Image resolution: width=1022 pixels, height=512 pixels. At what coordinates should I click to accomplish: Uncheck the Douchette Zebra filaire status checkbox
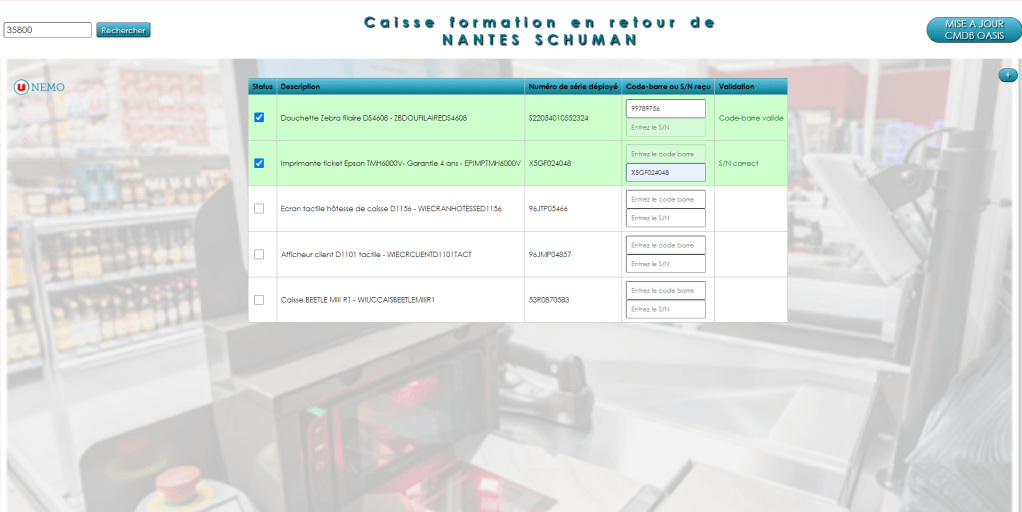(x=259, y=118)
